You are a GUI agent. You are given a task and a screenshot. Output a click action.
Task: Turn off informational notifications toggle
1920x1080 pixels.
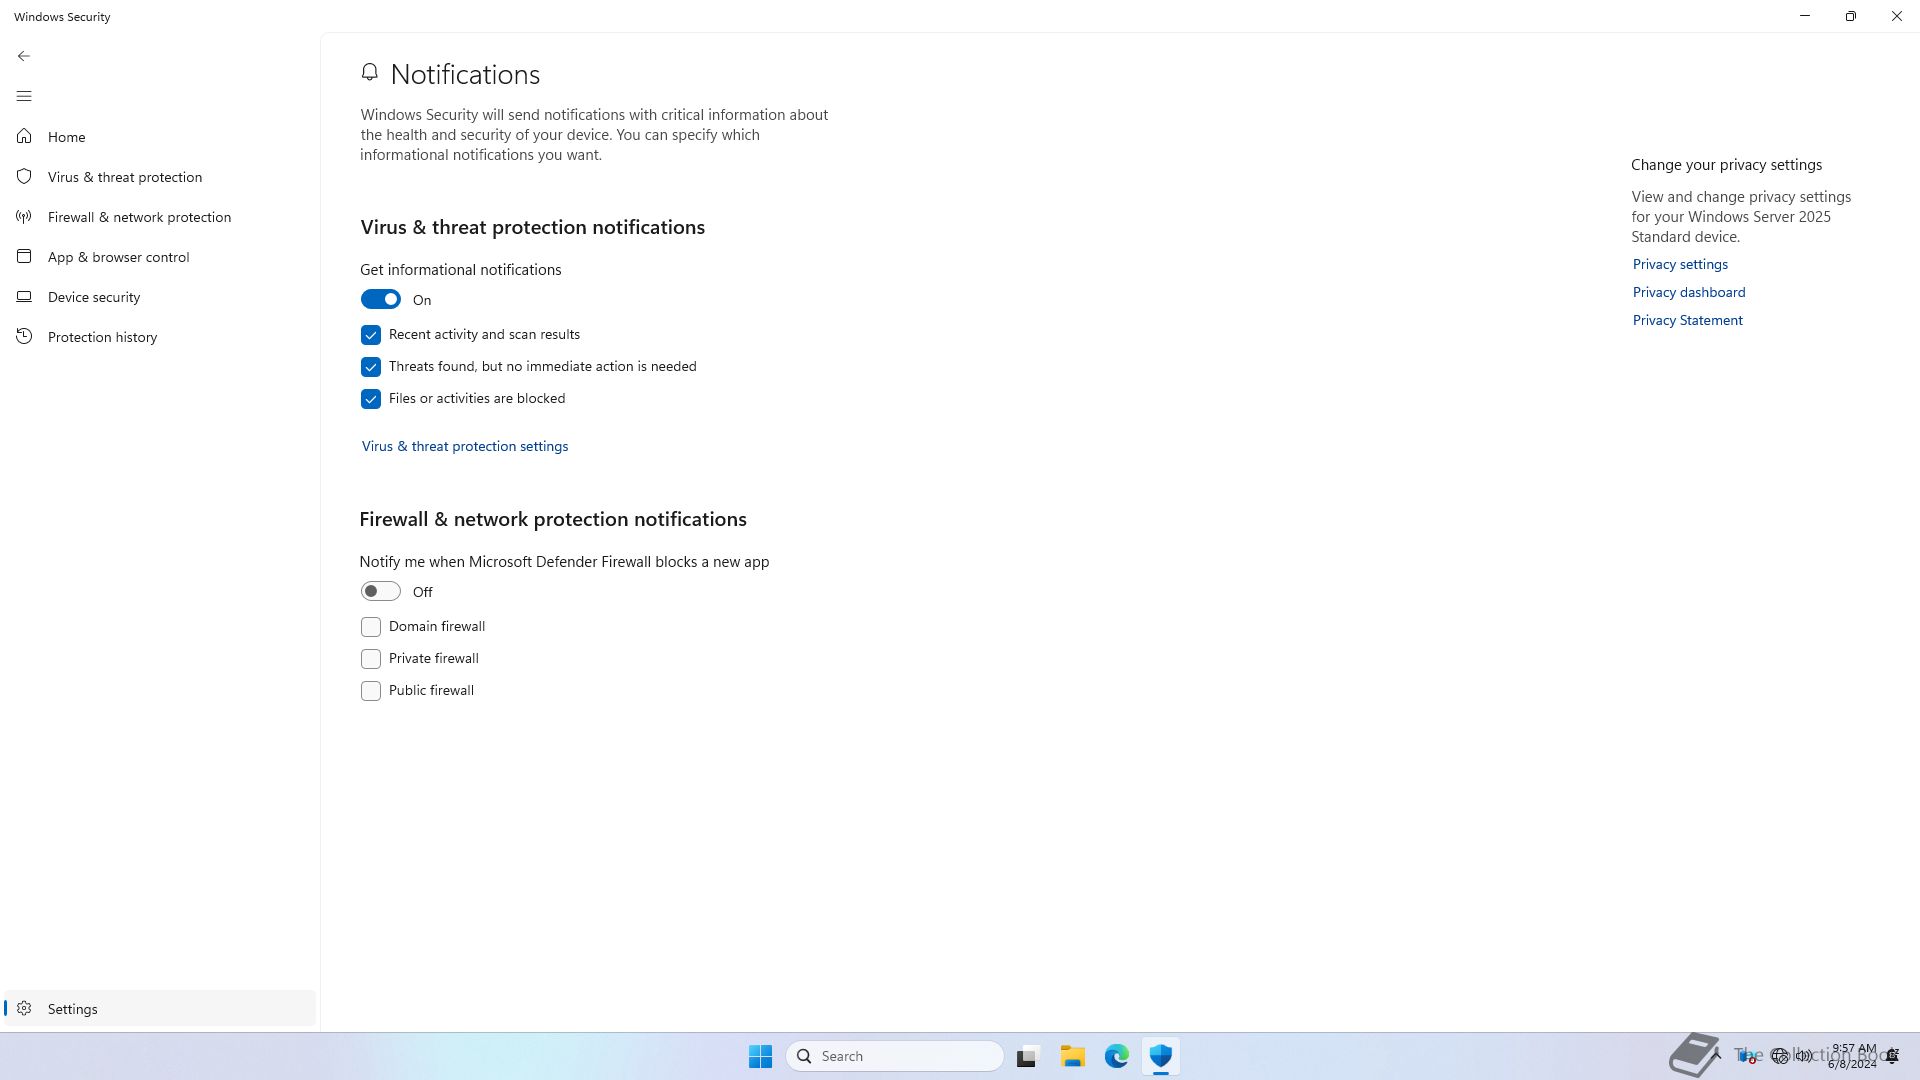(380, 300)
